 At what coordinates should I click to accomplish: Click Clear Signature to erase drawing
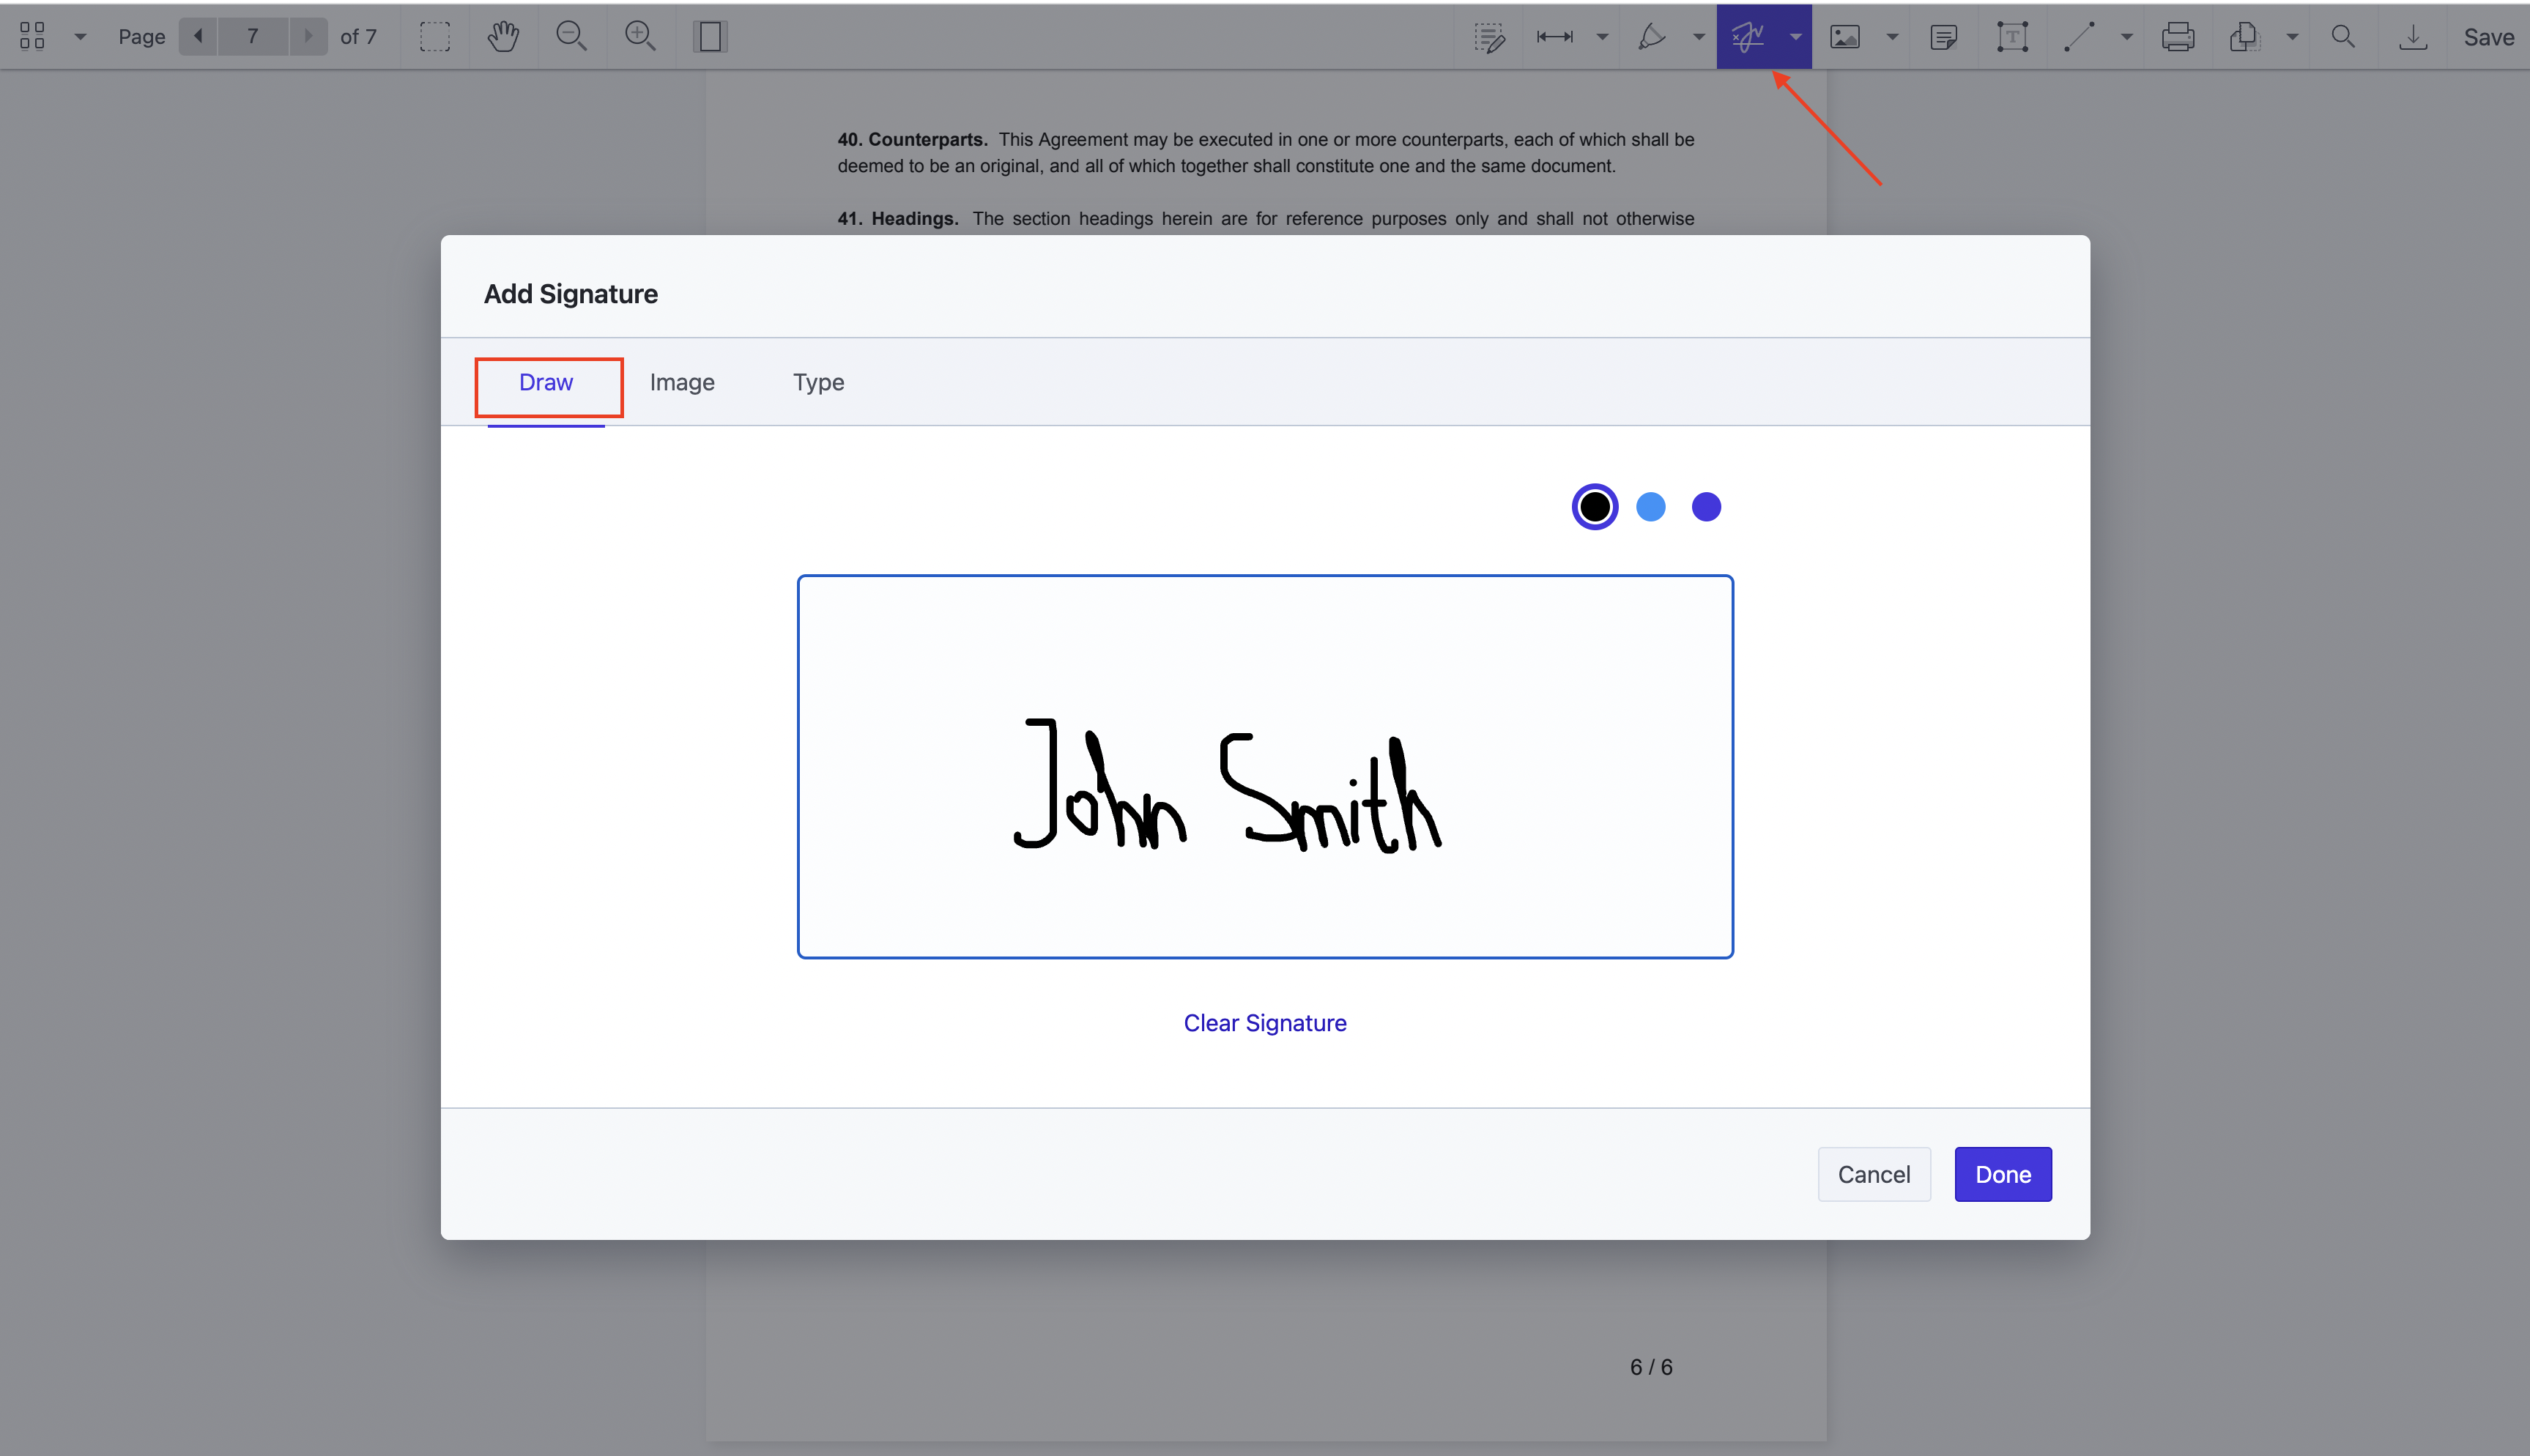1264,1022
